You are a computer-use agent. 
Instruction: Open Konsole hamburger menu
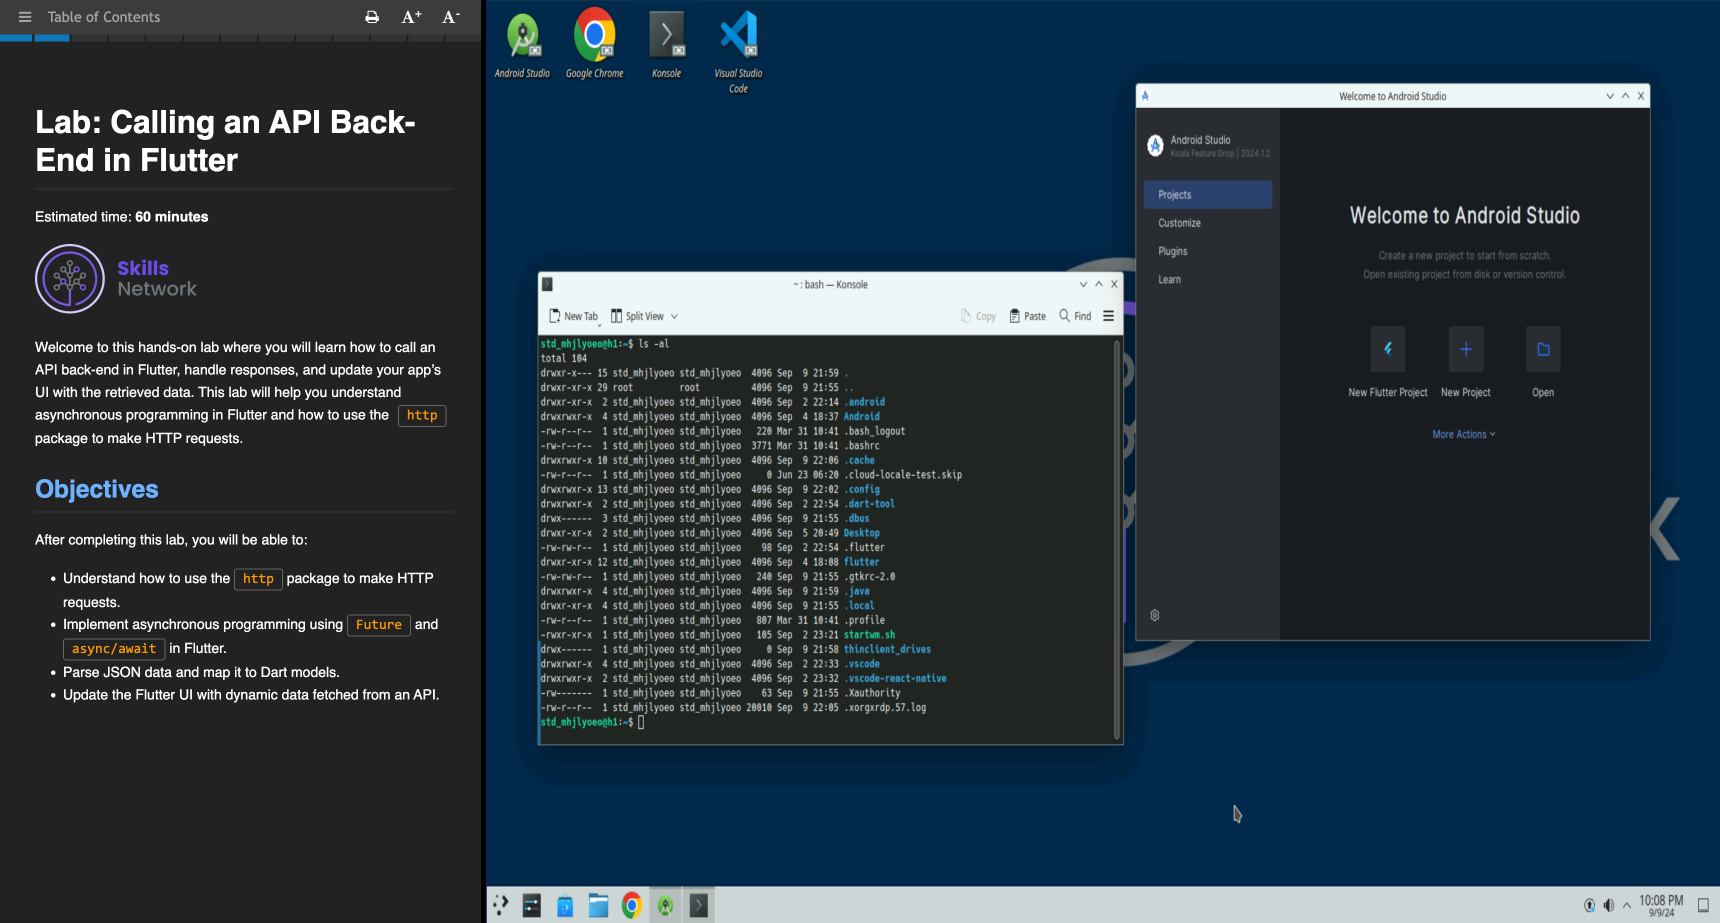pos(1108,316)
